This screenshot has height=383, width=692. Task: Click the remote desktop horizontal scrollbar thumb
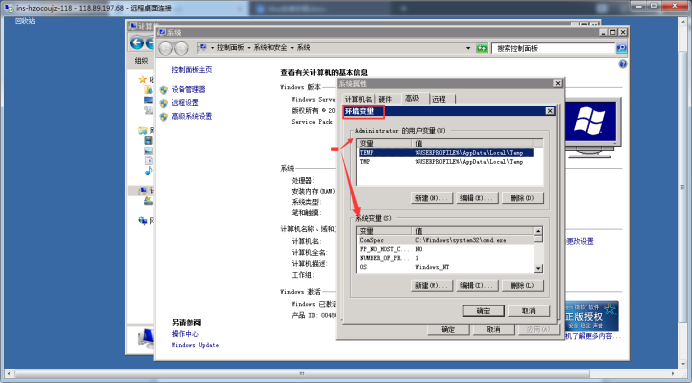point(302,374)
